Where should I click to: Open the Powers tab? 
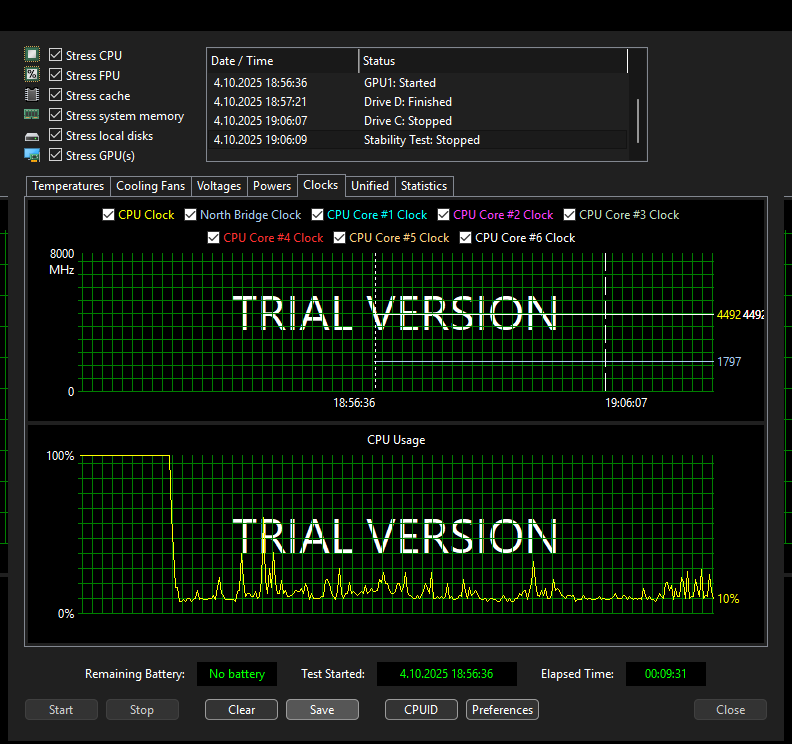click(x=272, y=186)
